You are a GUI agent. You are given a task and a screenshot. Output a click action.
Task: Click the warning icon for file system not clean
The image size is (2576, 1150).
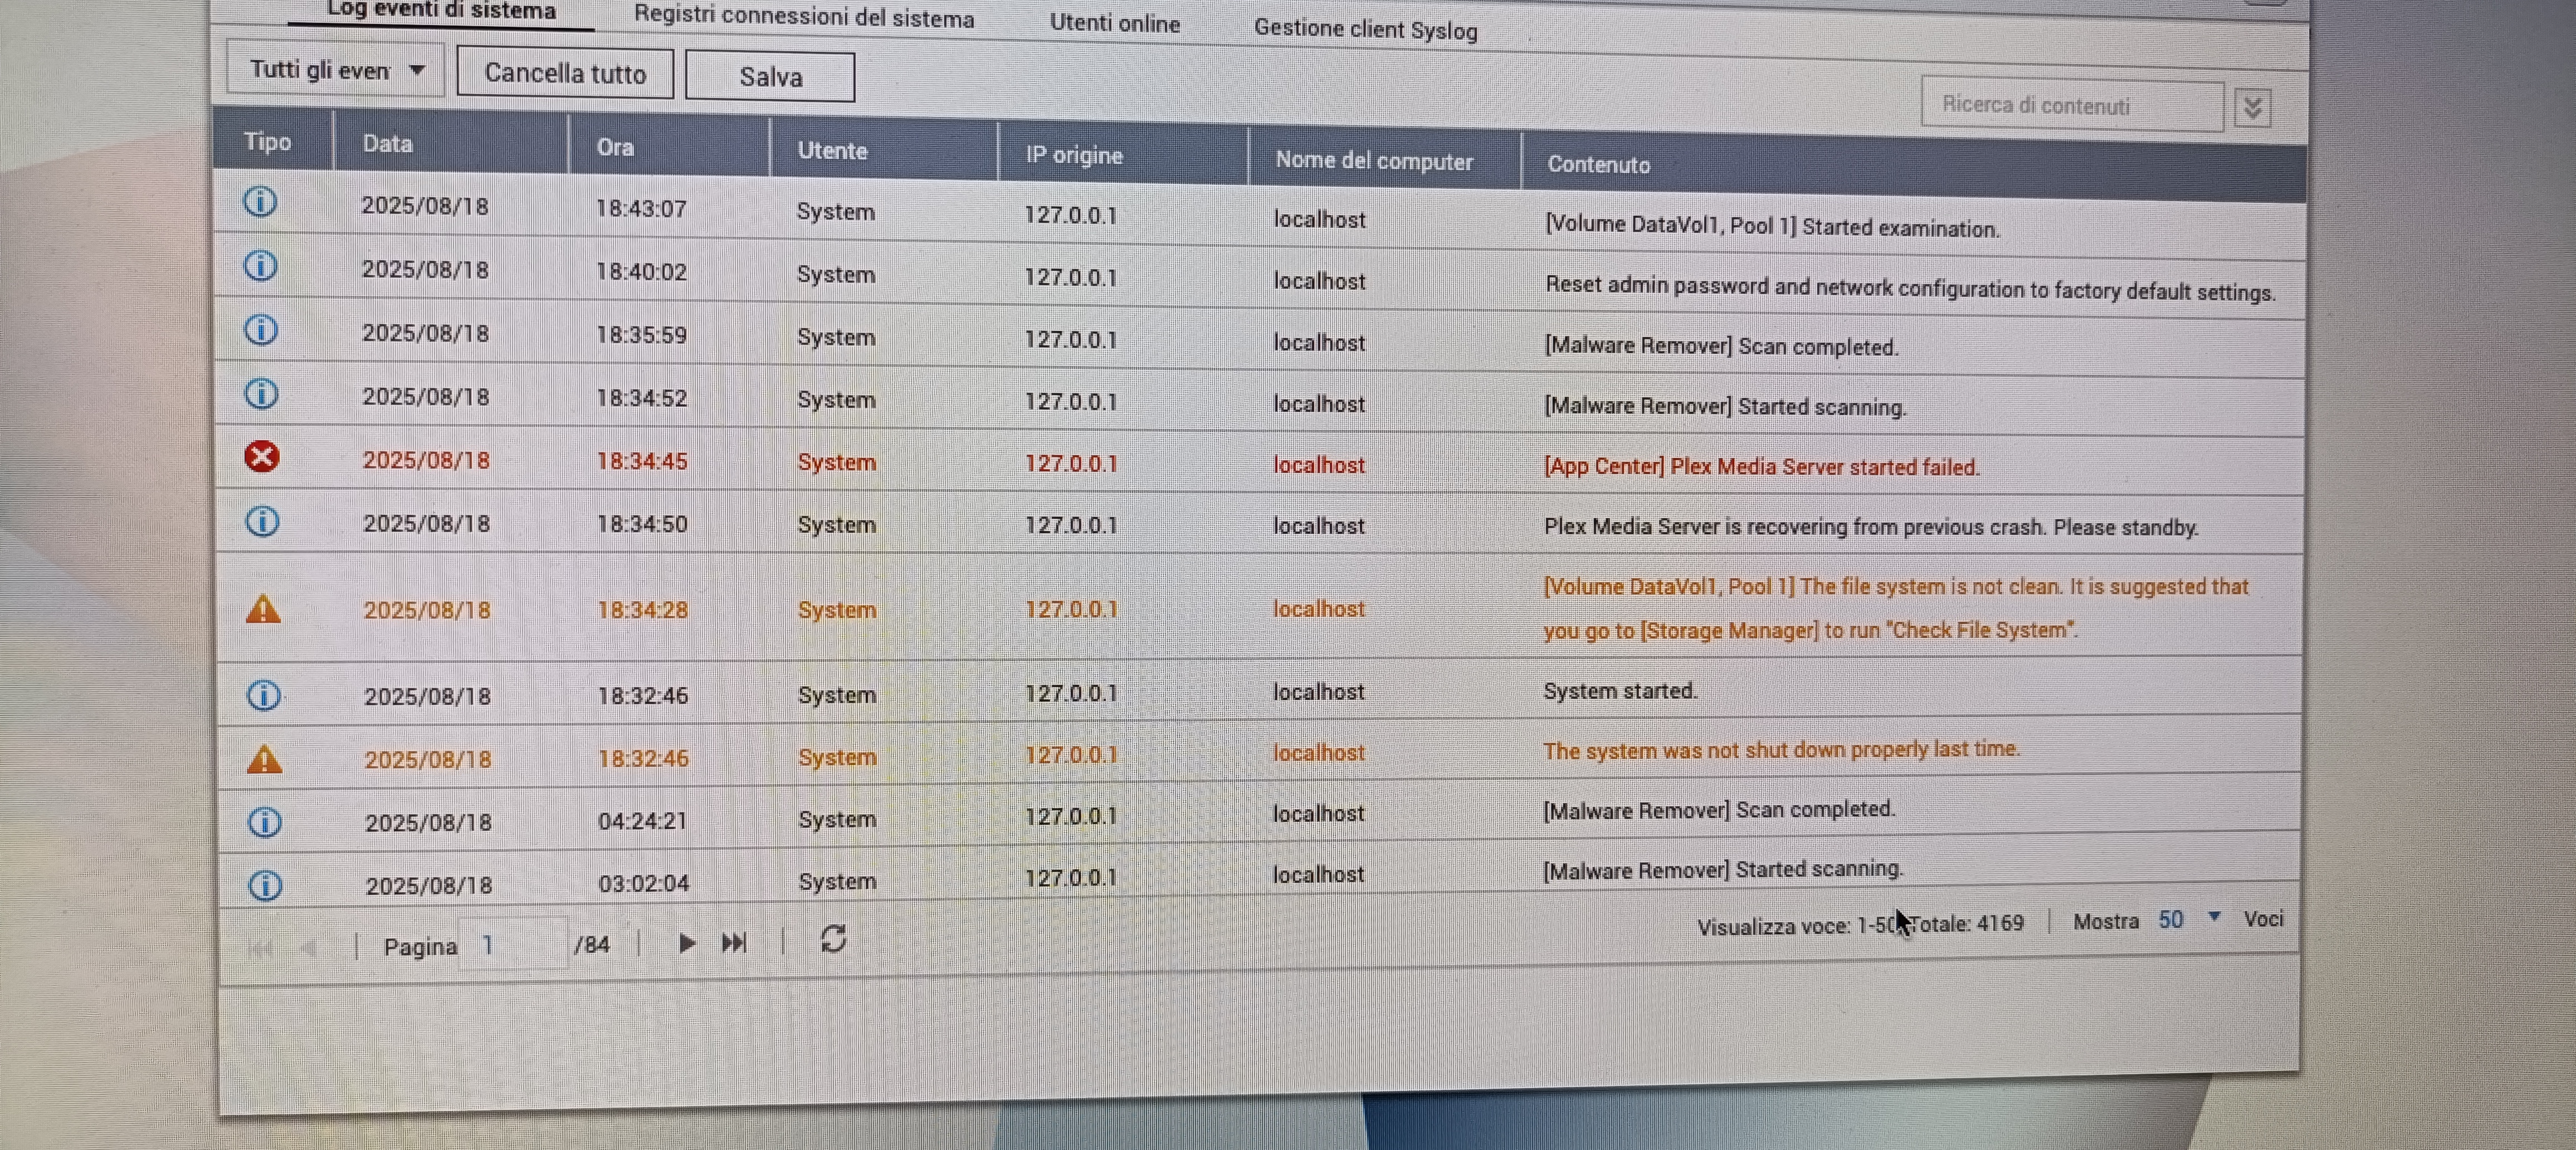coord(263,609)
